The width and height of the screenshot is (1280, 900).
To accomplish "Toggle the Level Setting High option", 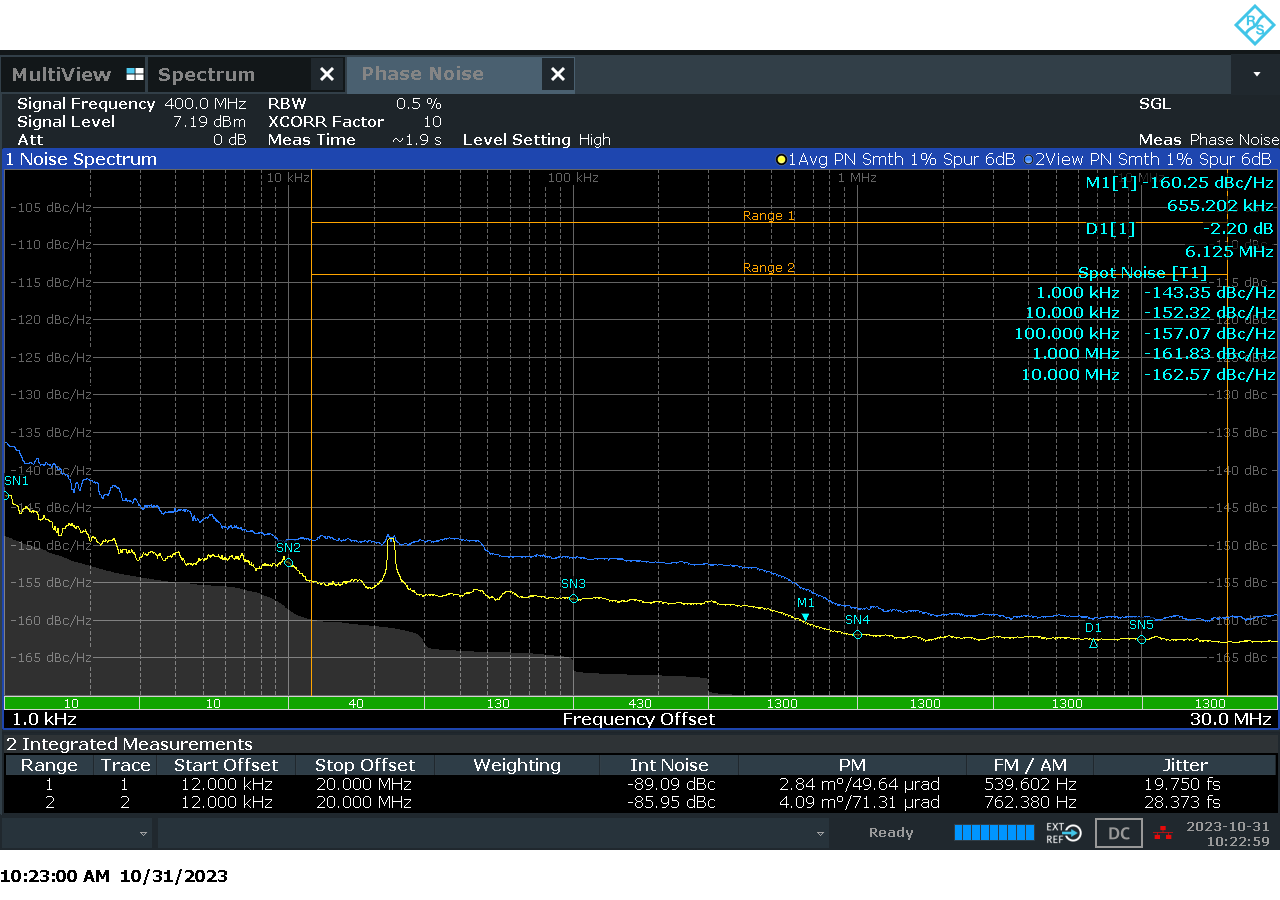I will [x=535, y=140].
